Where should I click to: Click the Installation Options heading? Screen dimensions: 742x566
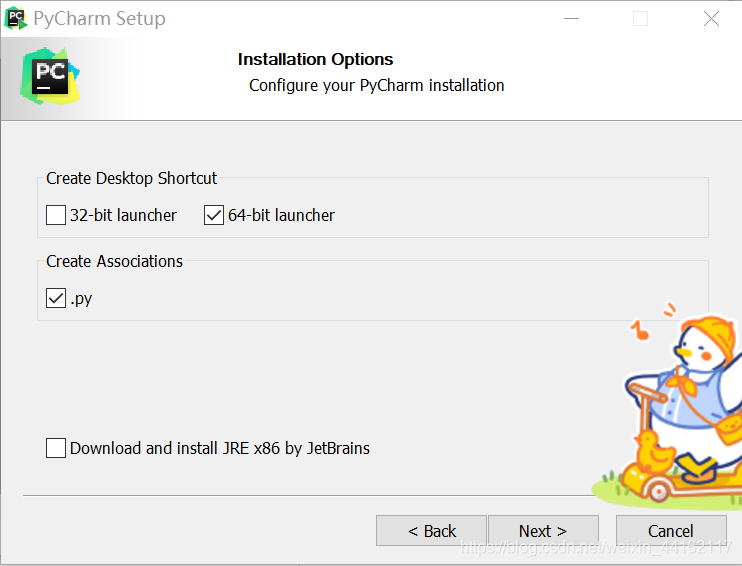(x=315, y=60)
